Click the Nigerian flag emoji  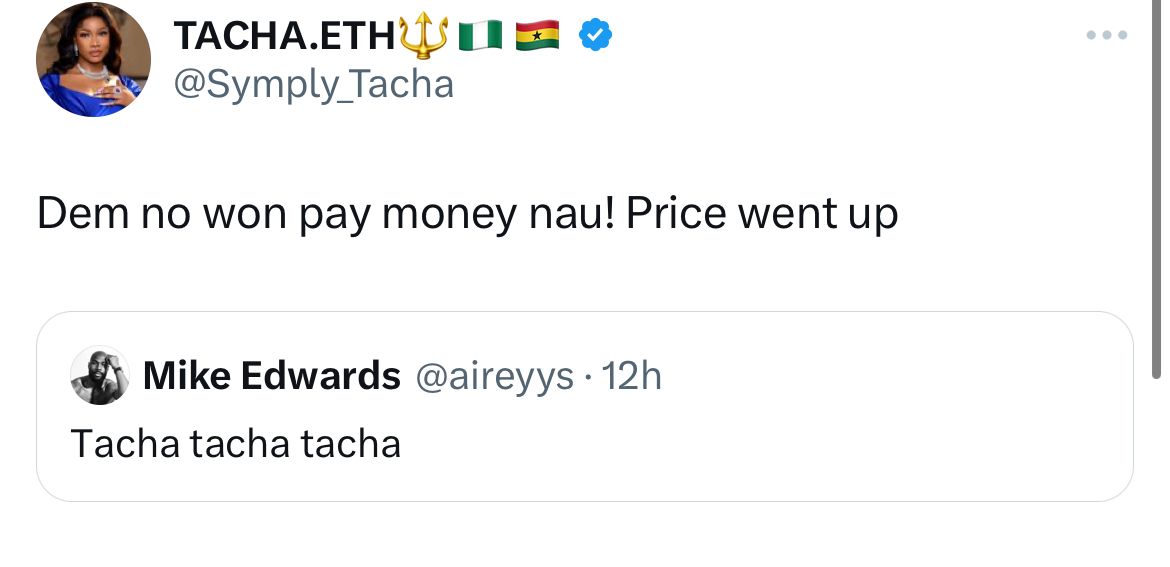coord(481,35)
